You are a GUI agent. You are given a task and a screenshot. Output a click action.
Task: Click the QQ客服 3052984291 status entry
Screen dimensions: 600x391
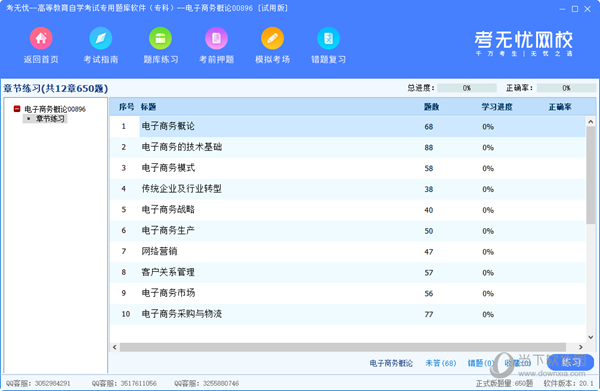coord(38,383)
